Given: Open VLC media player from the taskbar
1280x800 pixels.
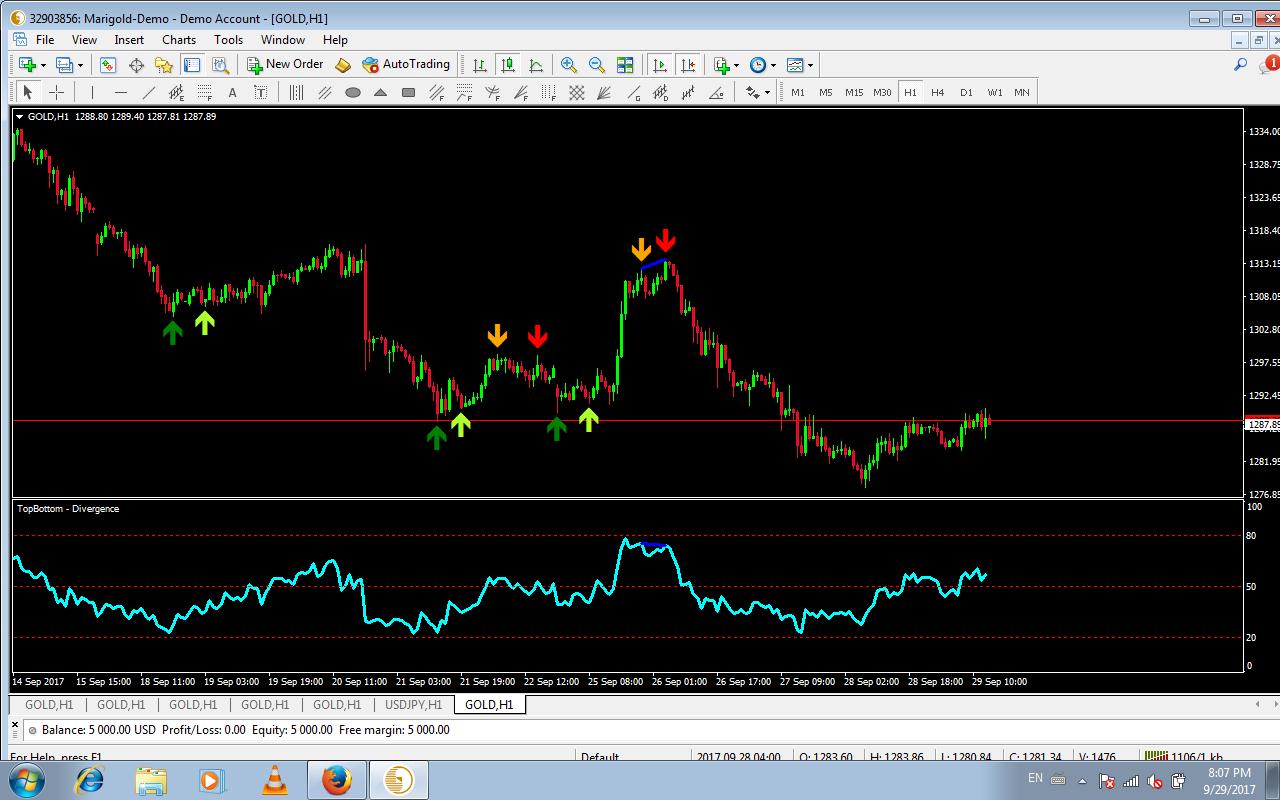Looking at the screenshot, I should (274, 780).
